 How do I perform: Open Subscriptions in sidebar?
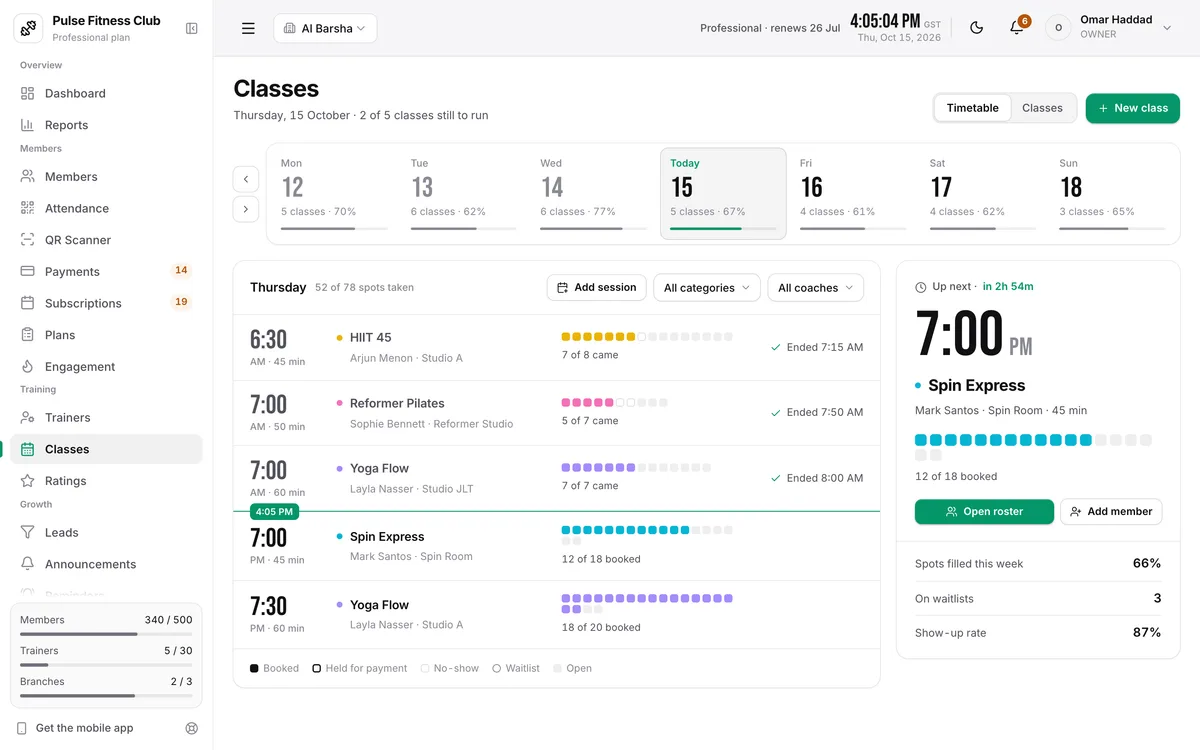click(106, 303)
